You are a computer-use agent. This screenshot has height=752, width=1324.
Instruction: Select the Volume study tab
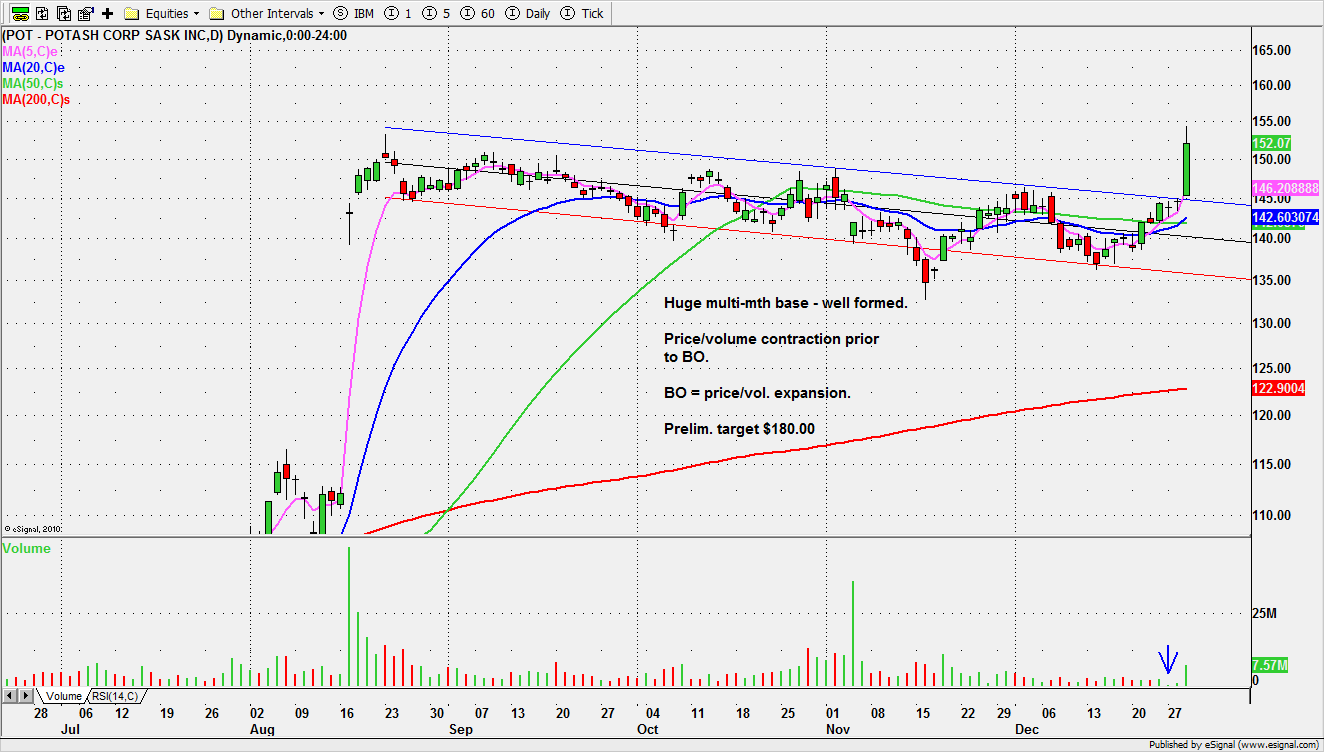click(x=63, y=696)
